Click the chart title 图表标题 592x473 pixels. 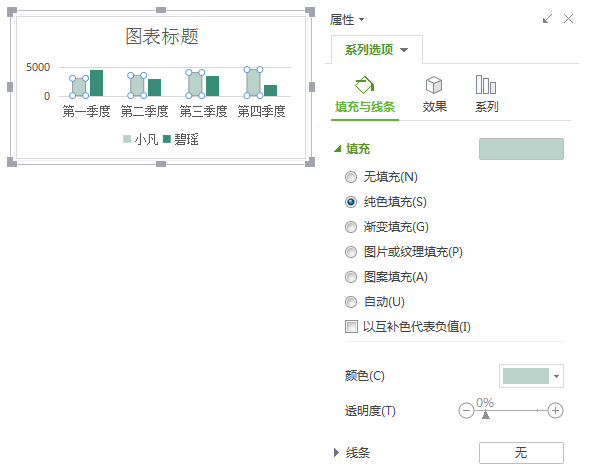click(x=162, y=37)
